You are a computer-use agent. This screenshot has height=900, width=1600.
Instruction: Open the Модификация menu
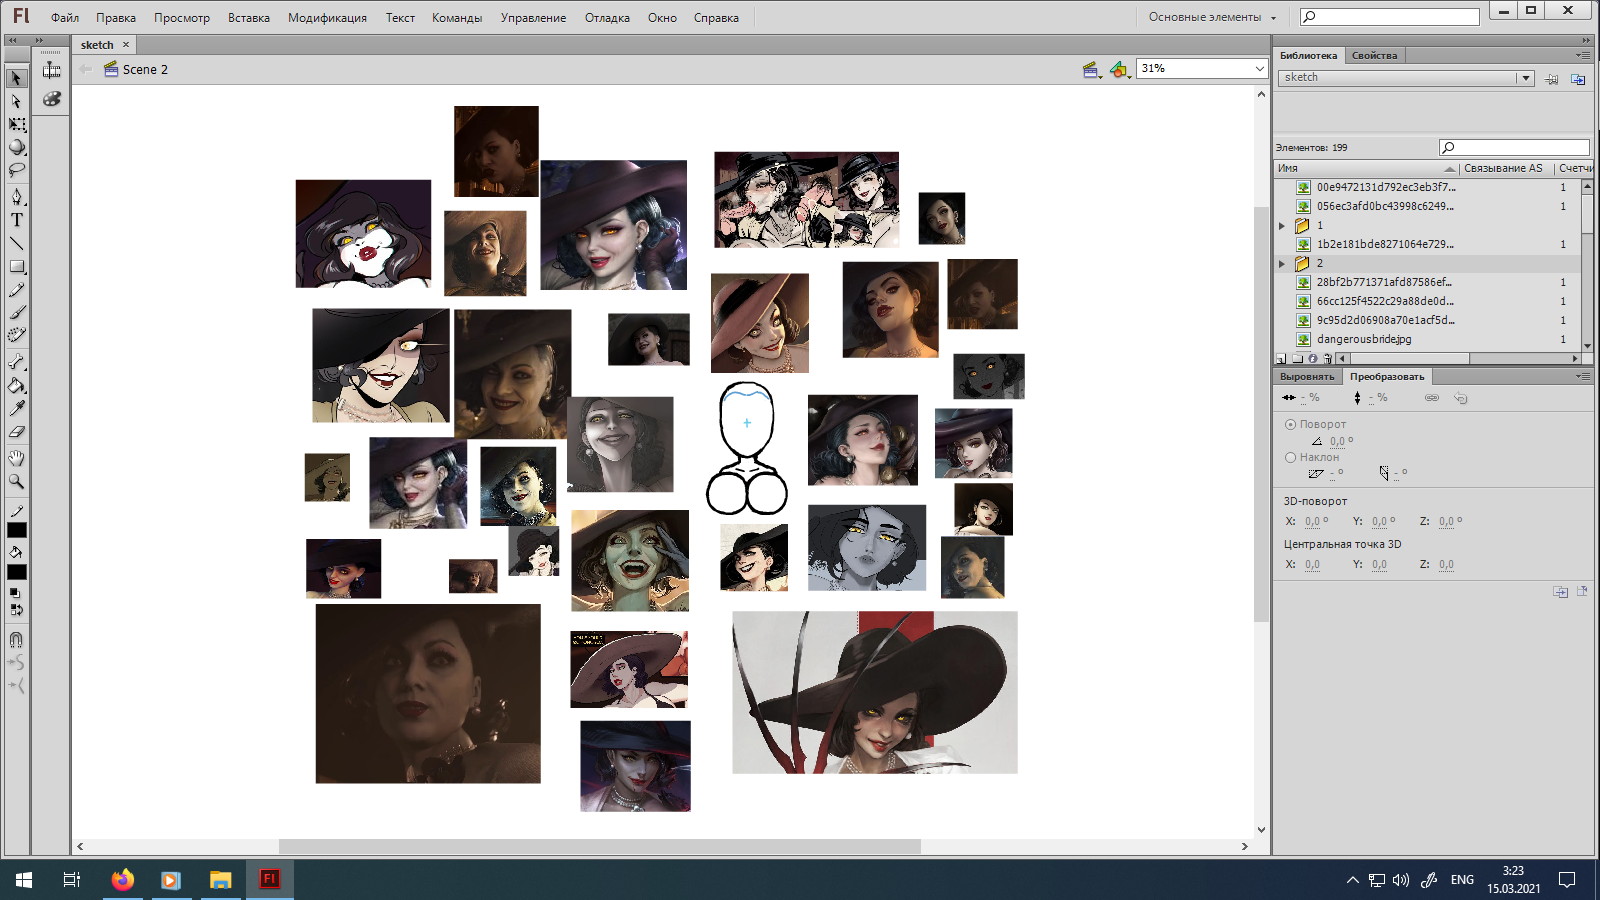[327, 18]
